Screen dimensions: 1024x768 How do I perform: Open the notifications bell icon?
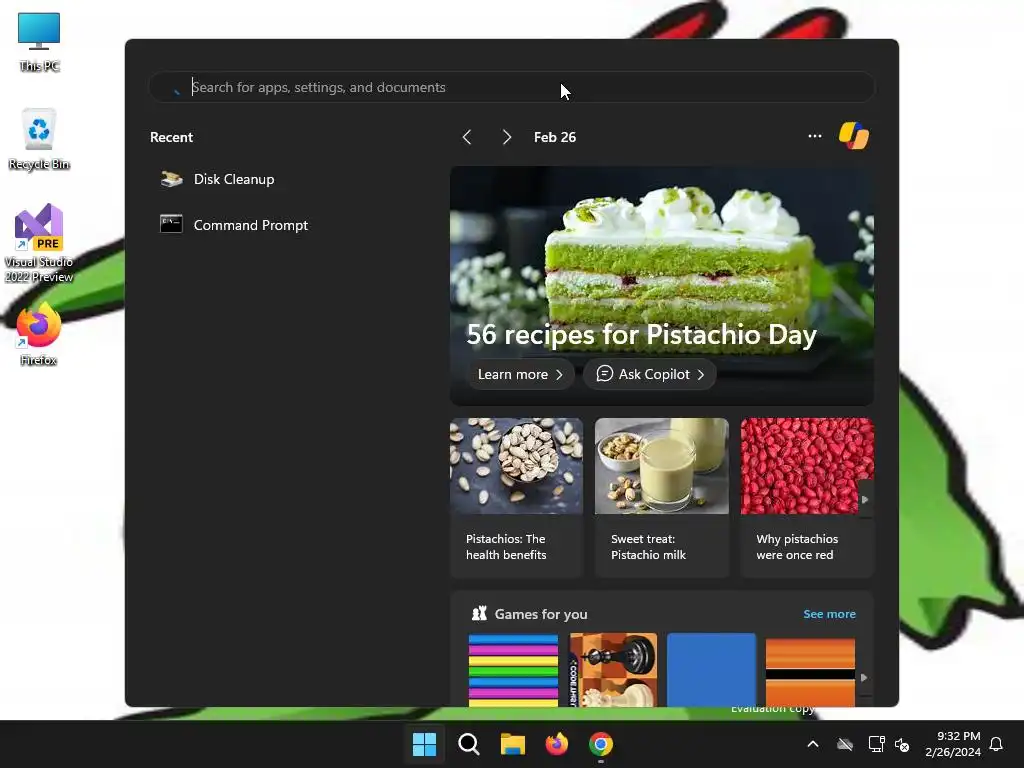coord(996,744)
